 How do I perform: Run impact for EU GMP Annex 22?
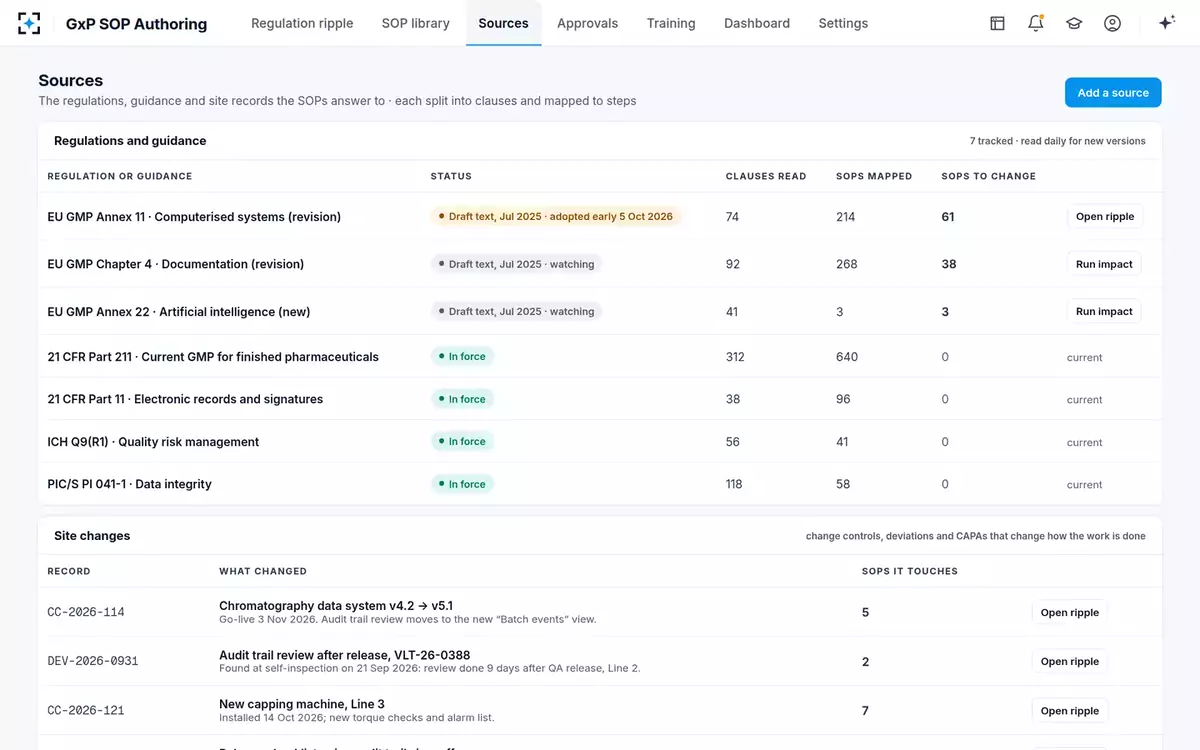(x=1104, y=311)
